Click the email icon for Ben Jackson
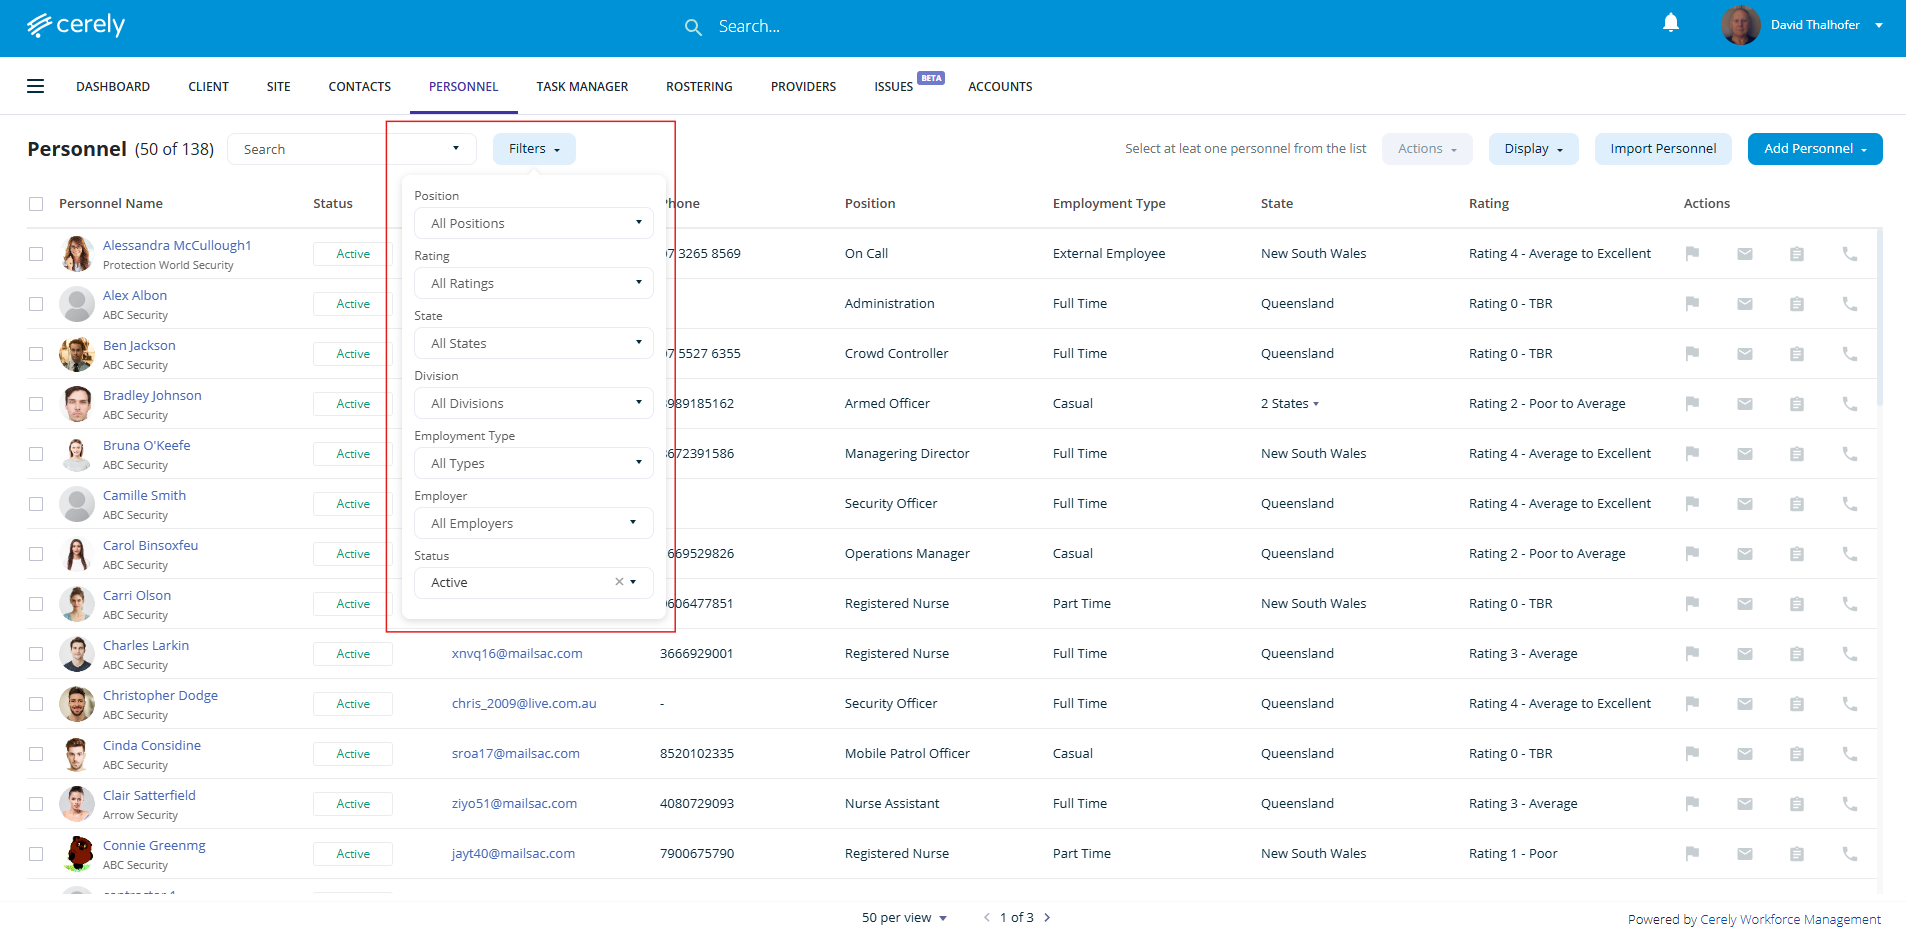The height and width of the screenshot is (934, 1906). [x=1744, y=354]
